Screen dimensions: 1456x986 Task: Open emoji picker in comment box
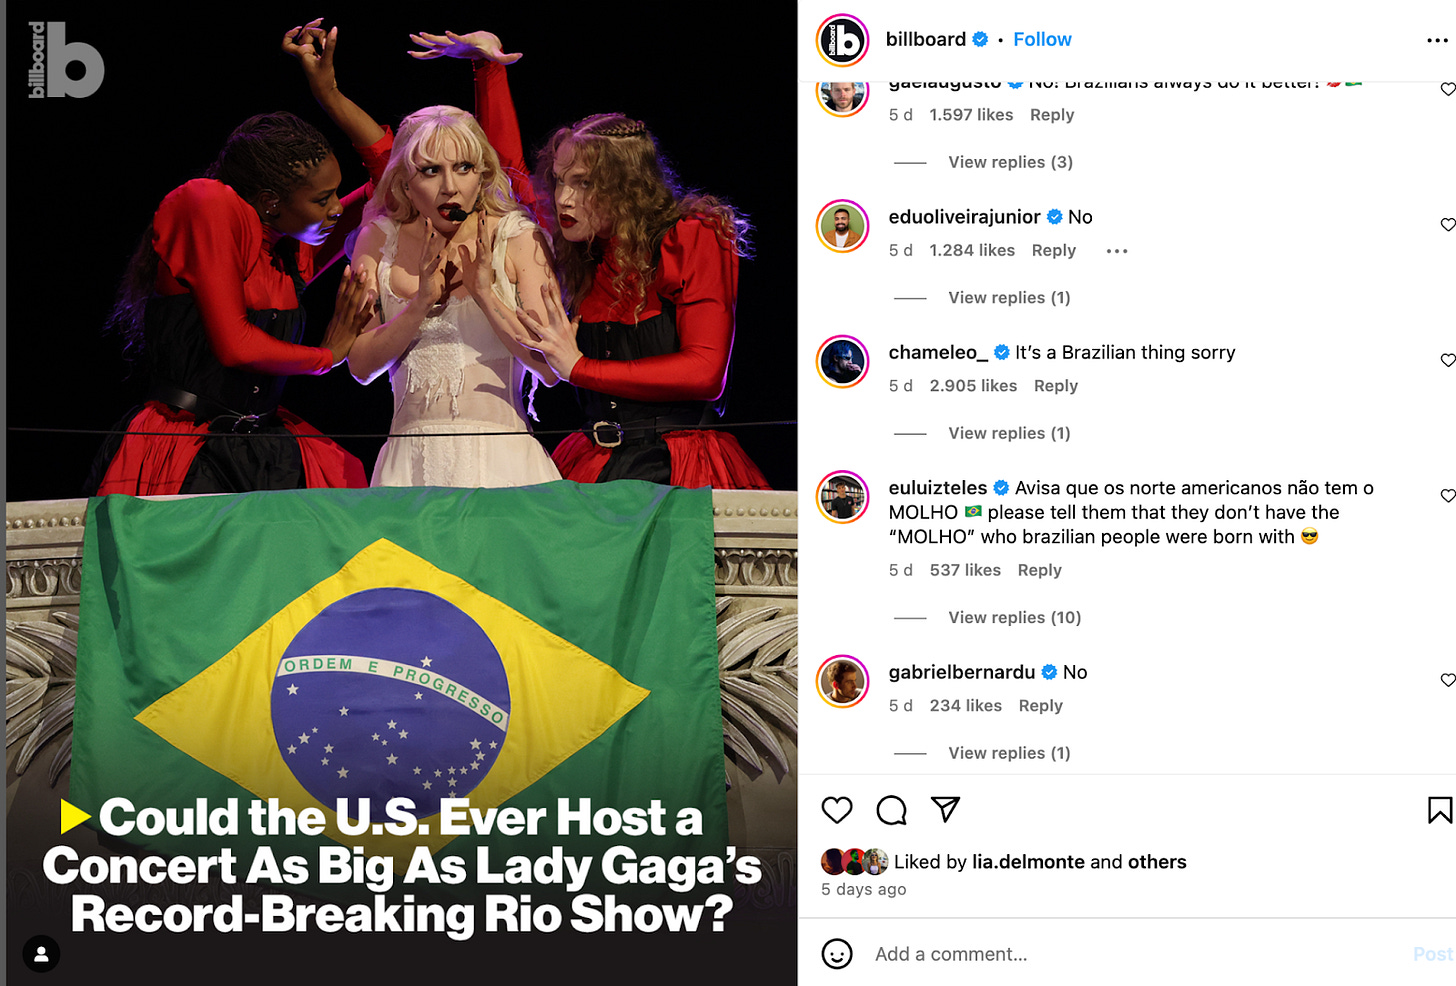click(x=837, y=954)
